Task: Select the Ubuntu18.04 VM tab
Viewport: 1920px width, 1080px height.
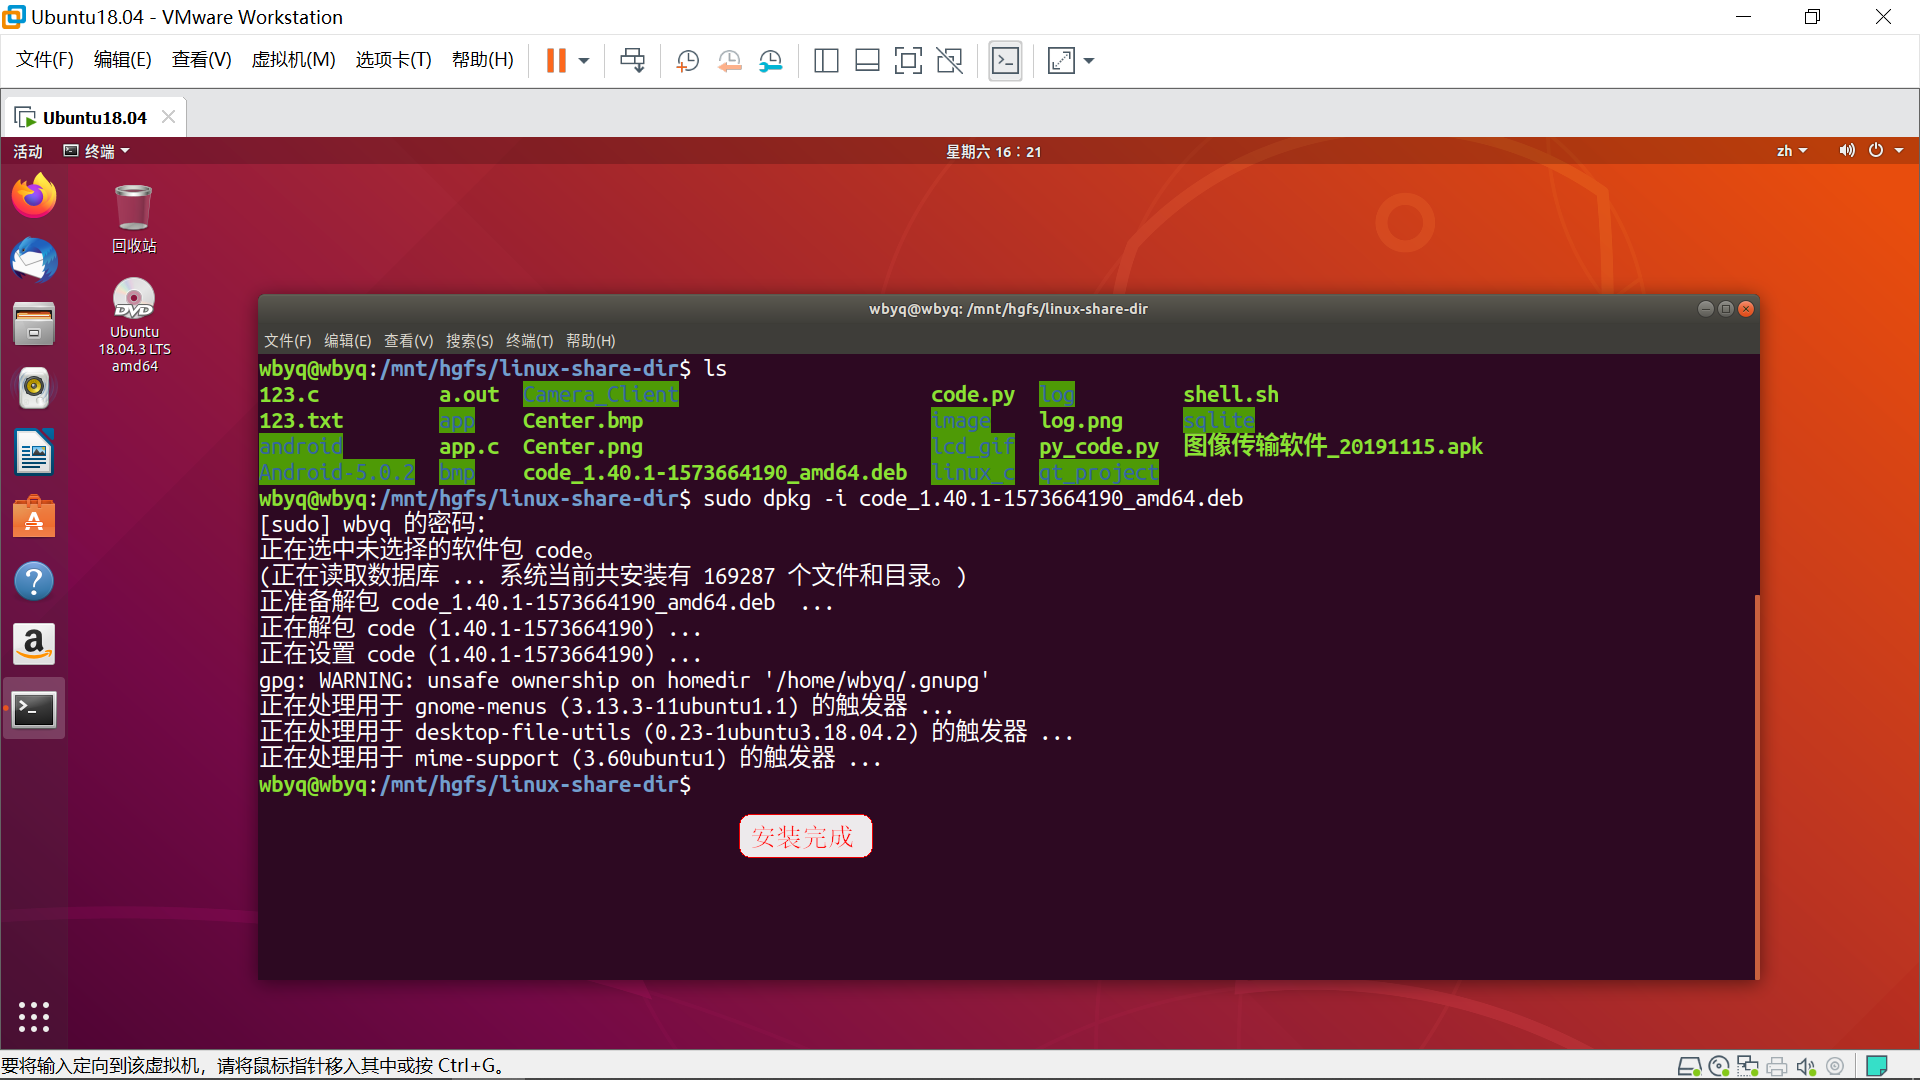Action: pos(94,118)
